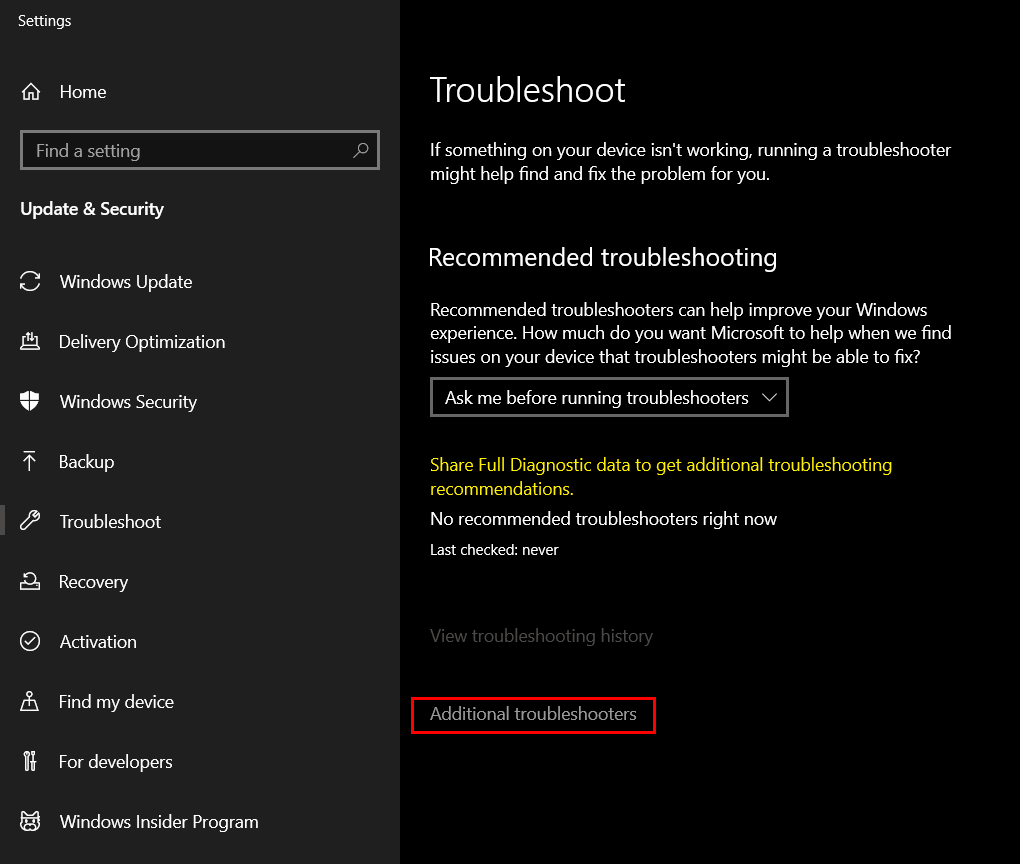
Task: Click the Recommended troubleshooting heading
Action: coord(602,258)
